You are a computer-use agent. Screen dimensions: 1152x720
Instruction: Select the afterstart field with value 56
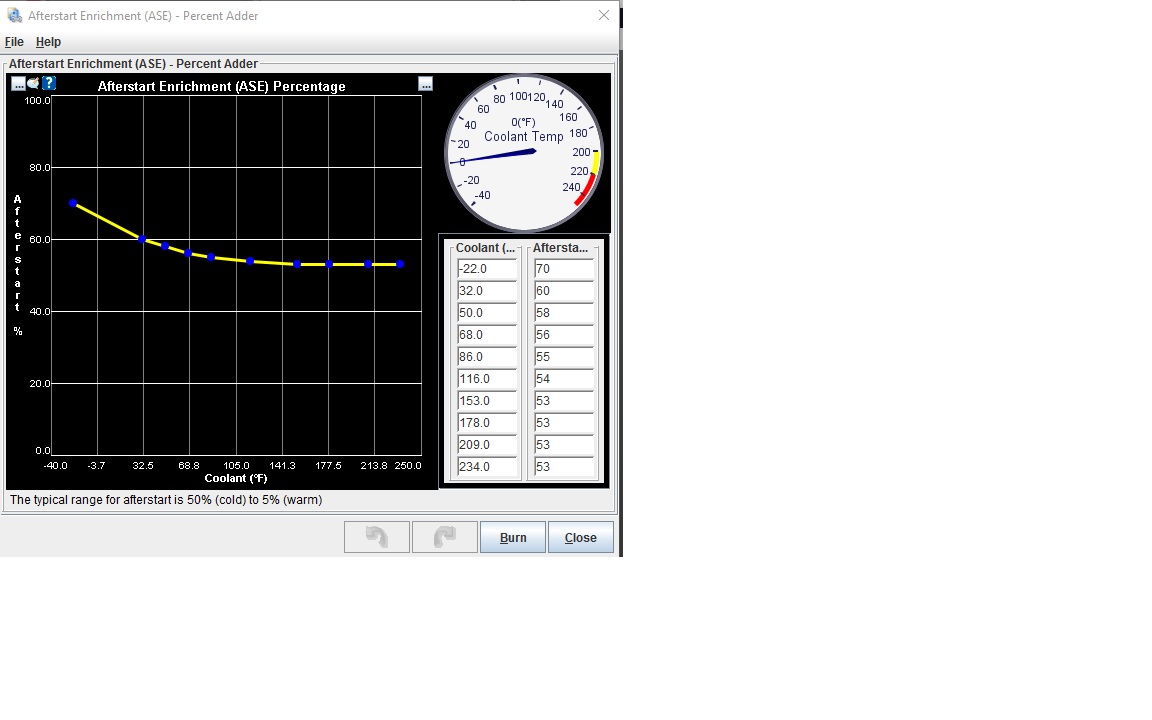pyautogui.click(x=564, y=335)
